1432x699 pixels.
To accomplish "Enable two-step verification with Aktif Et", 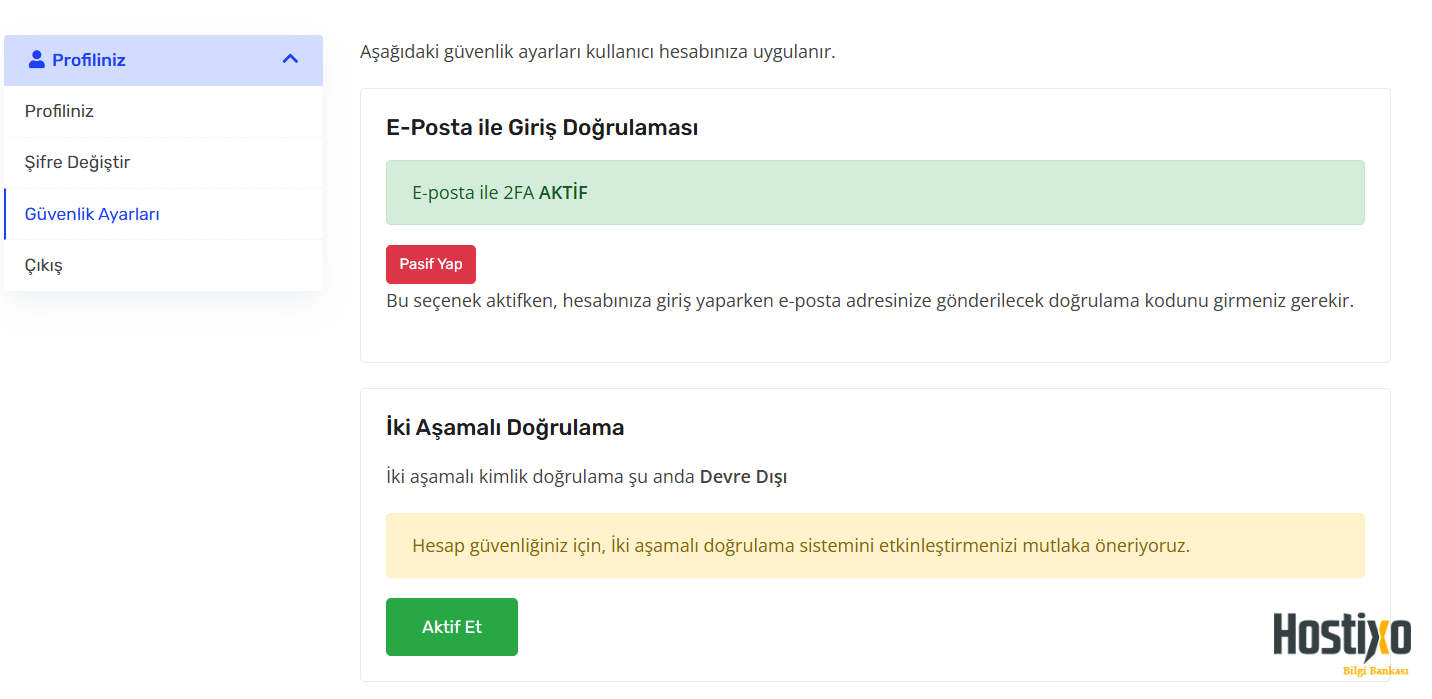I will [x=452, y=627].
